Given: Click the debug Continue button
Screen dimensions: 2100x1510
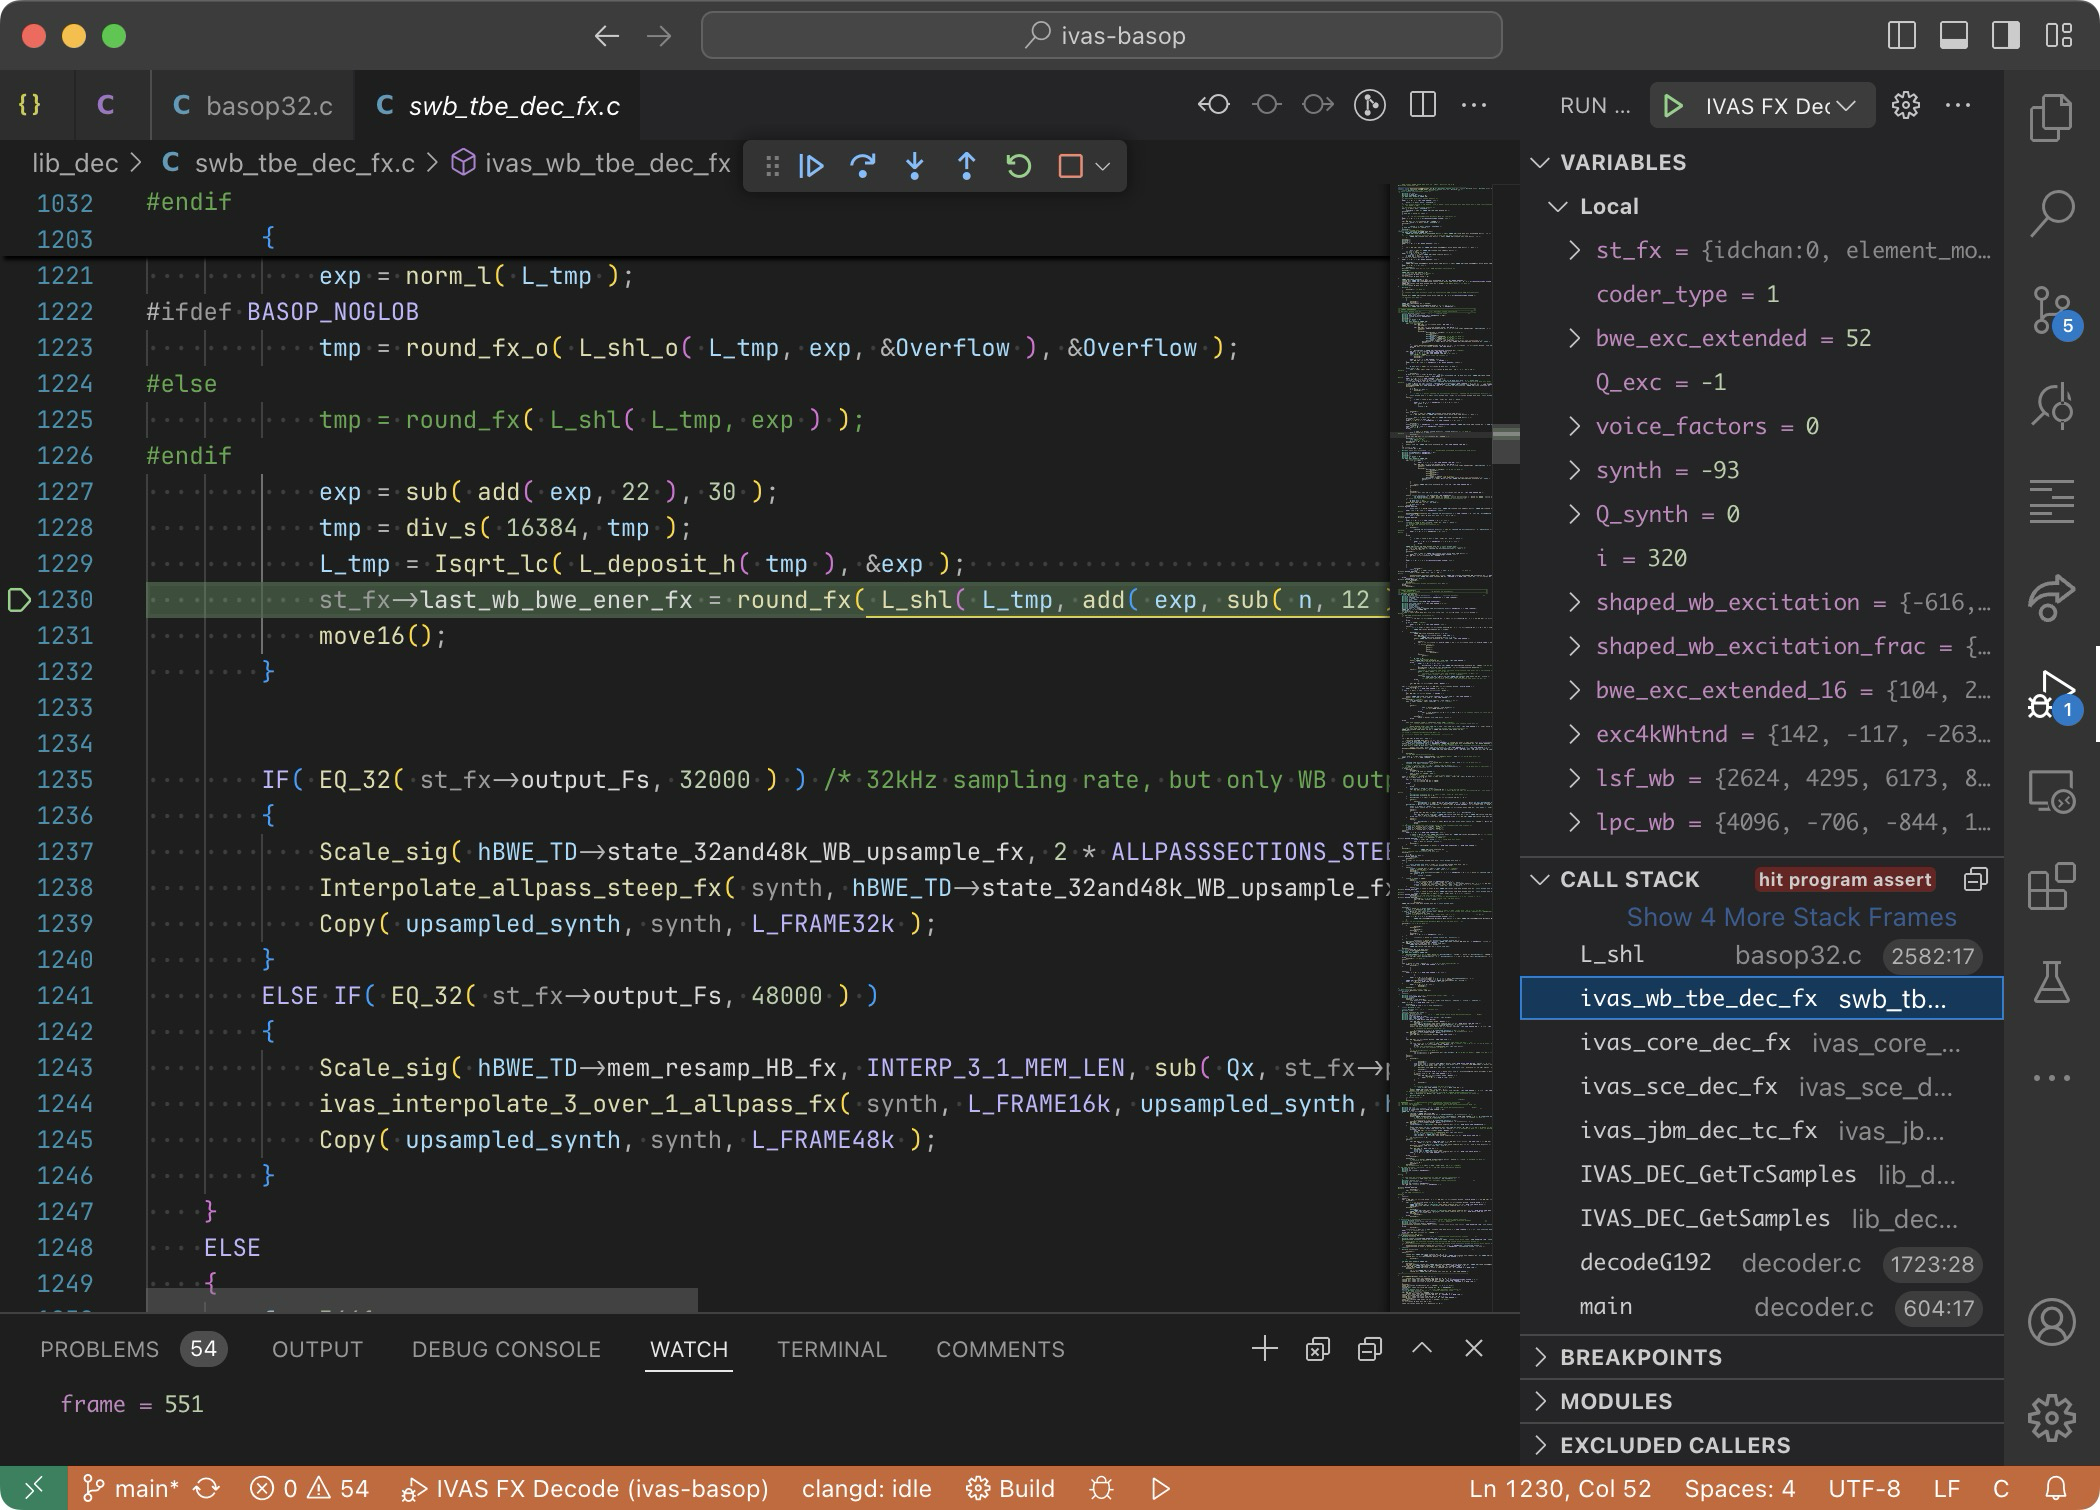Looking at the screenshot, I should point(811,166).
